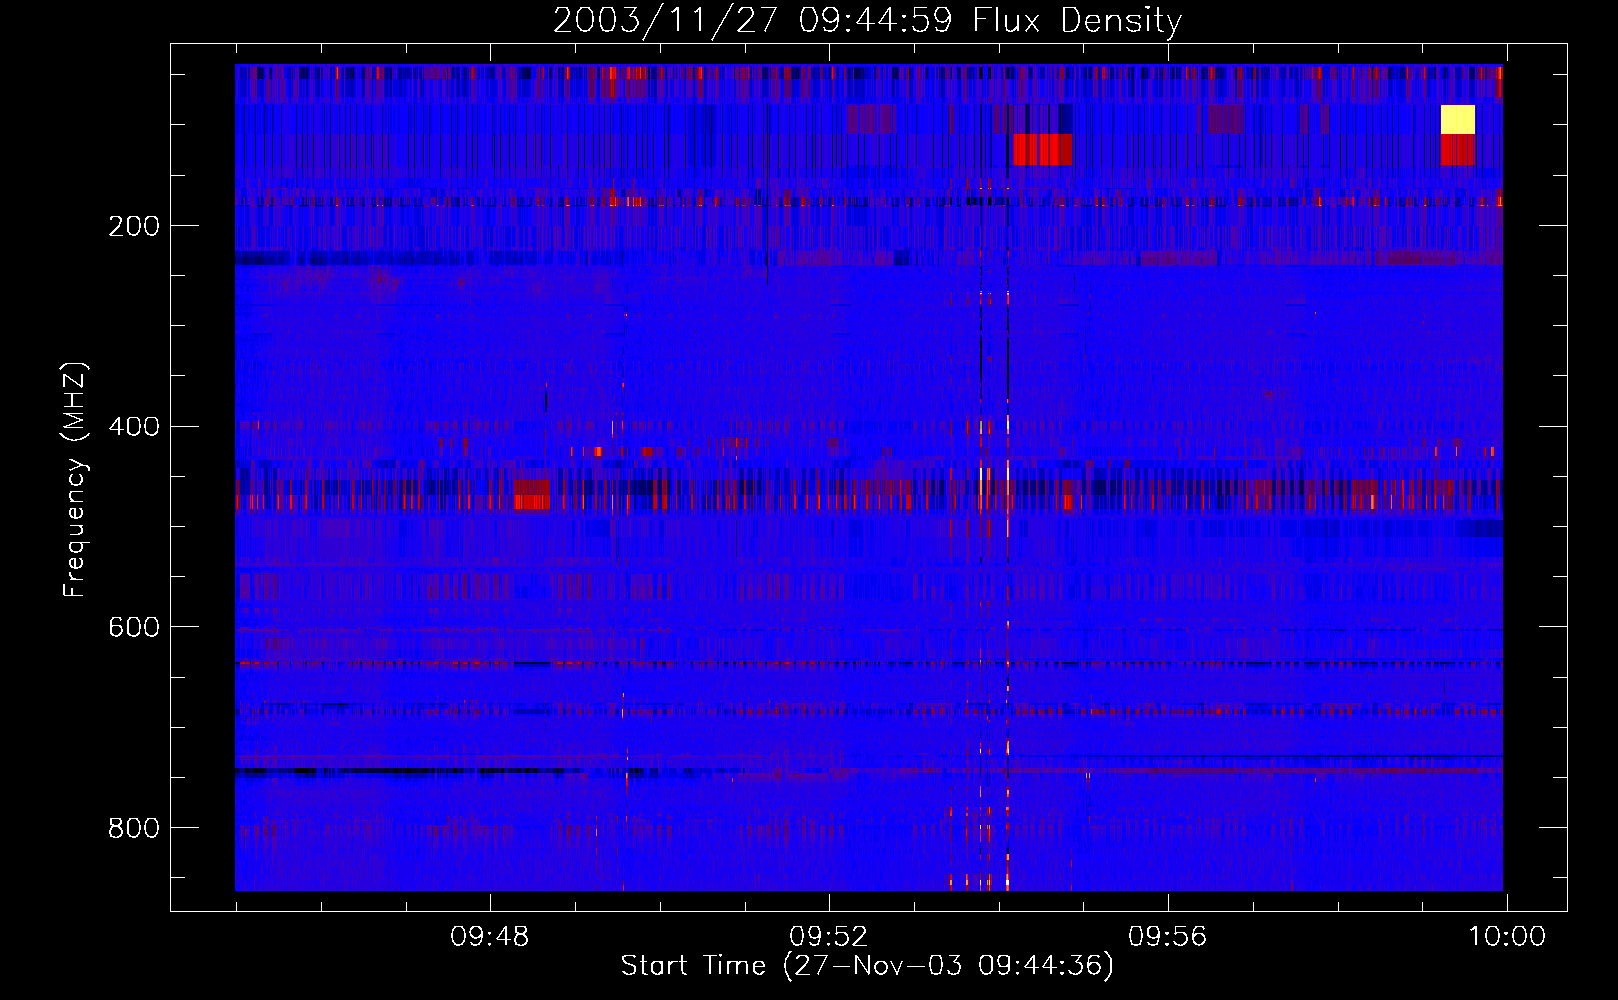
Task: Click the 09:52 time tick label
Action: [829, 937]
